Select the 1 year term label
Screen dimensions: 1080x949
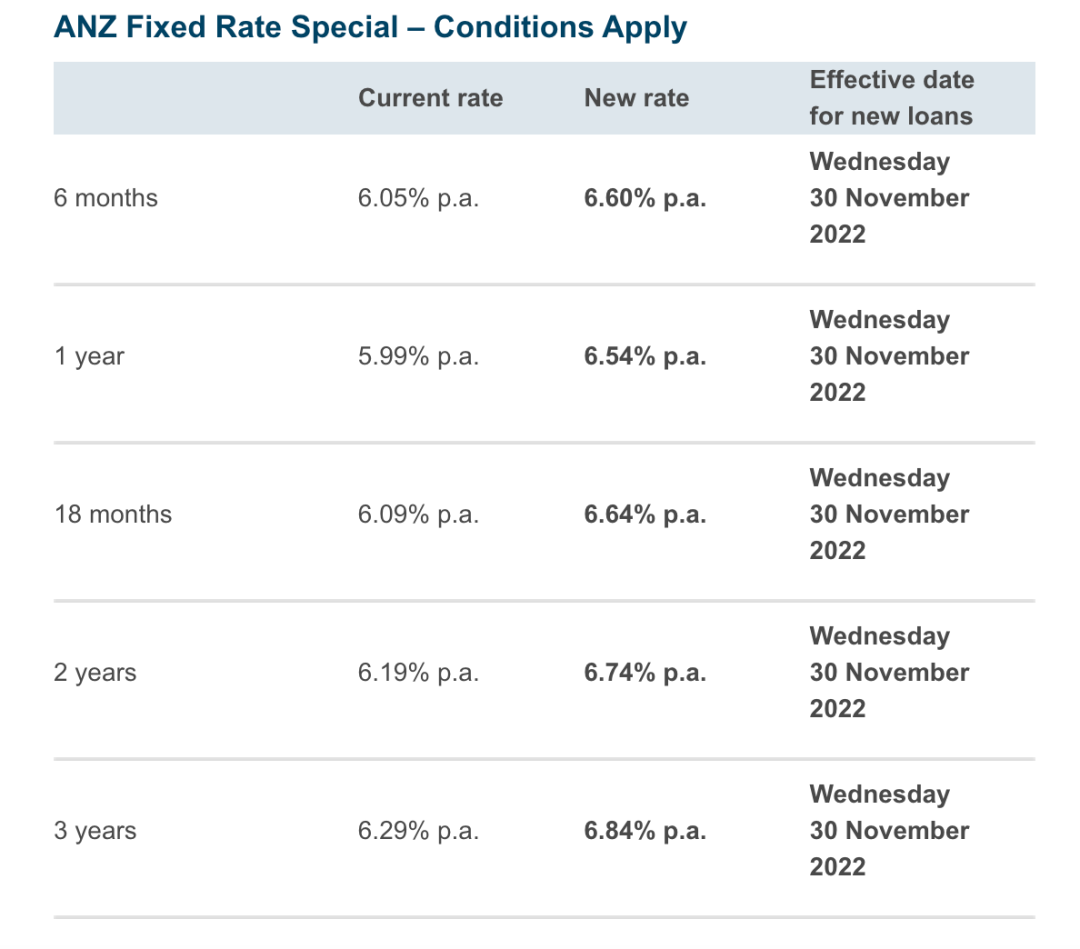coord(90,357)
